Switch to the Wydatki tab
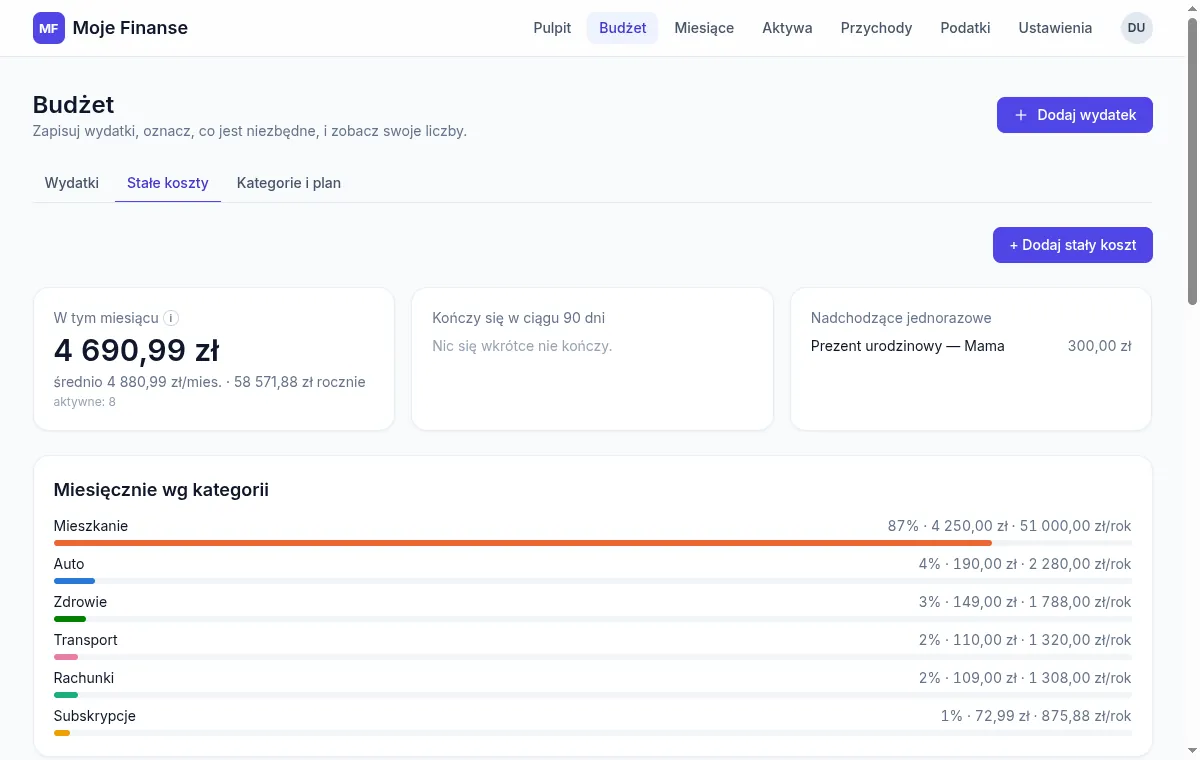The width and height of the screenshot is (1200, 760). coord(72,183)
